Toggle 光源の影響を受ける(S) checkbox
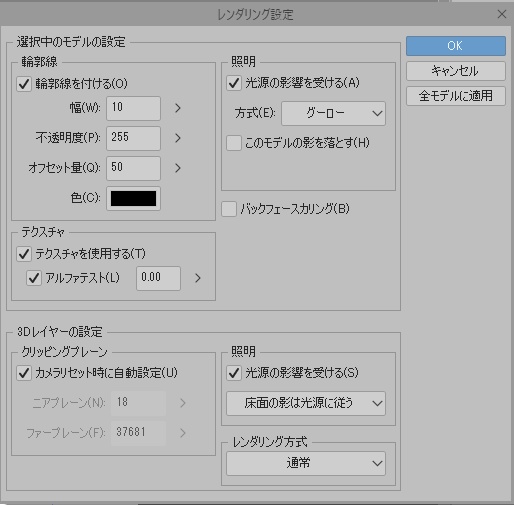 click(x=234, y=373)
